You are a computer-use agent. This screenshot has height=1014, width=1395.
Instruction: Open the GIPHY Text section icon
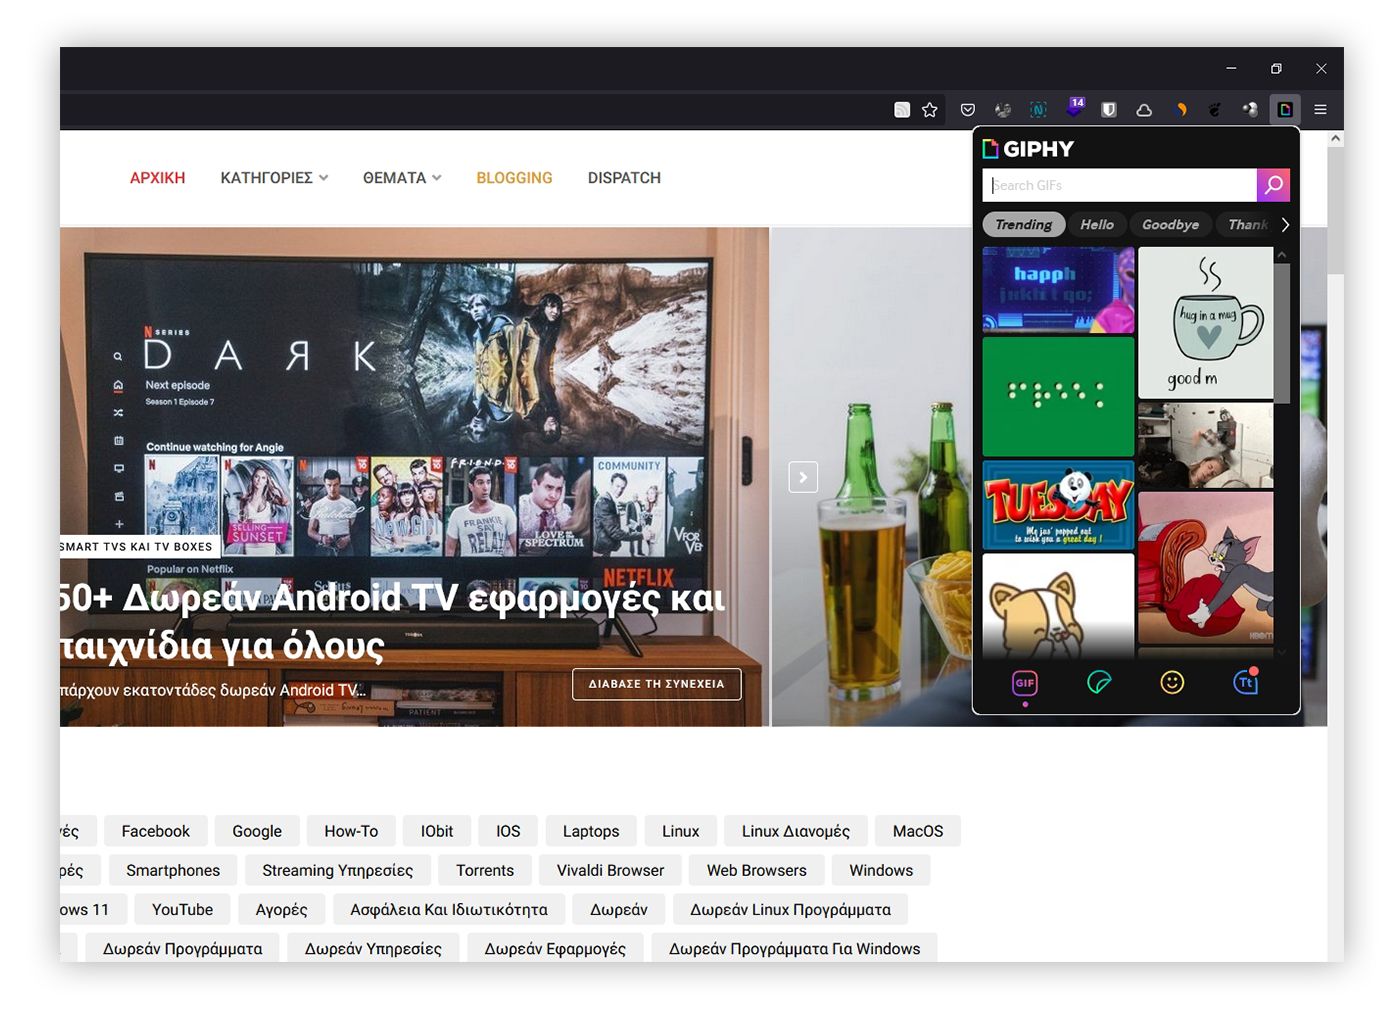pos(1245,683)
